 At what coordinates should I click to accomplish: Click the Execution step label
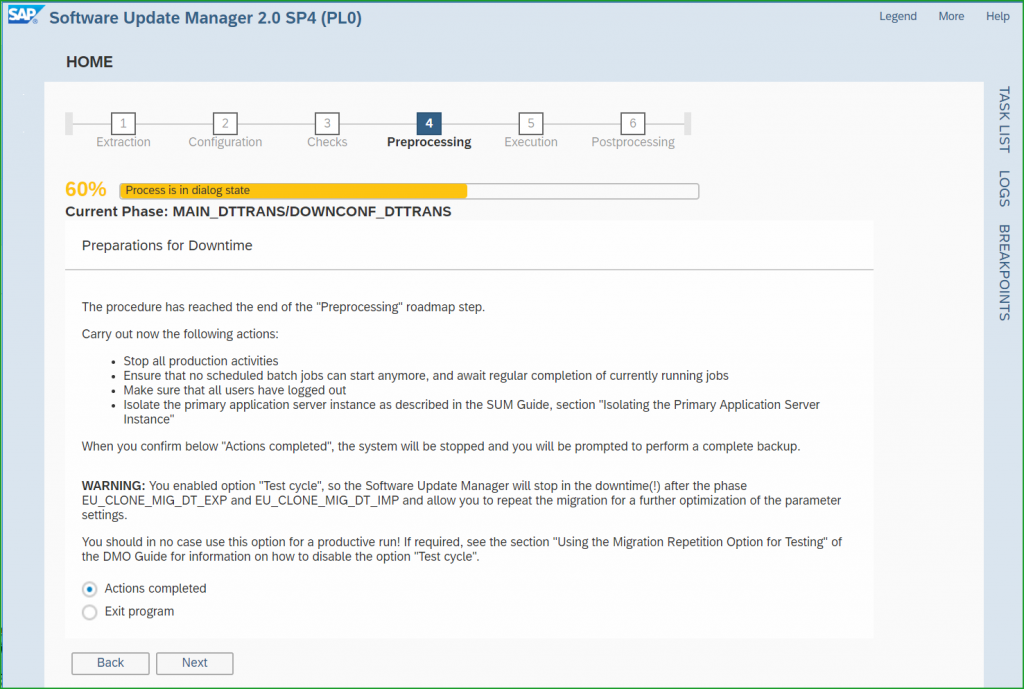click(531, 142)
